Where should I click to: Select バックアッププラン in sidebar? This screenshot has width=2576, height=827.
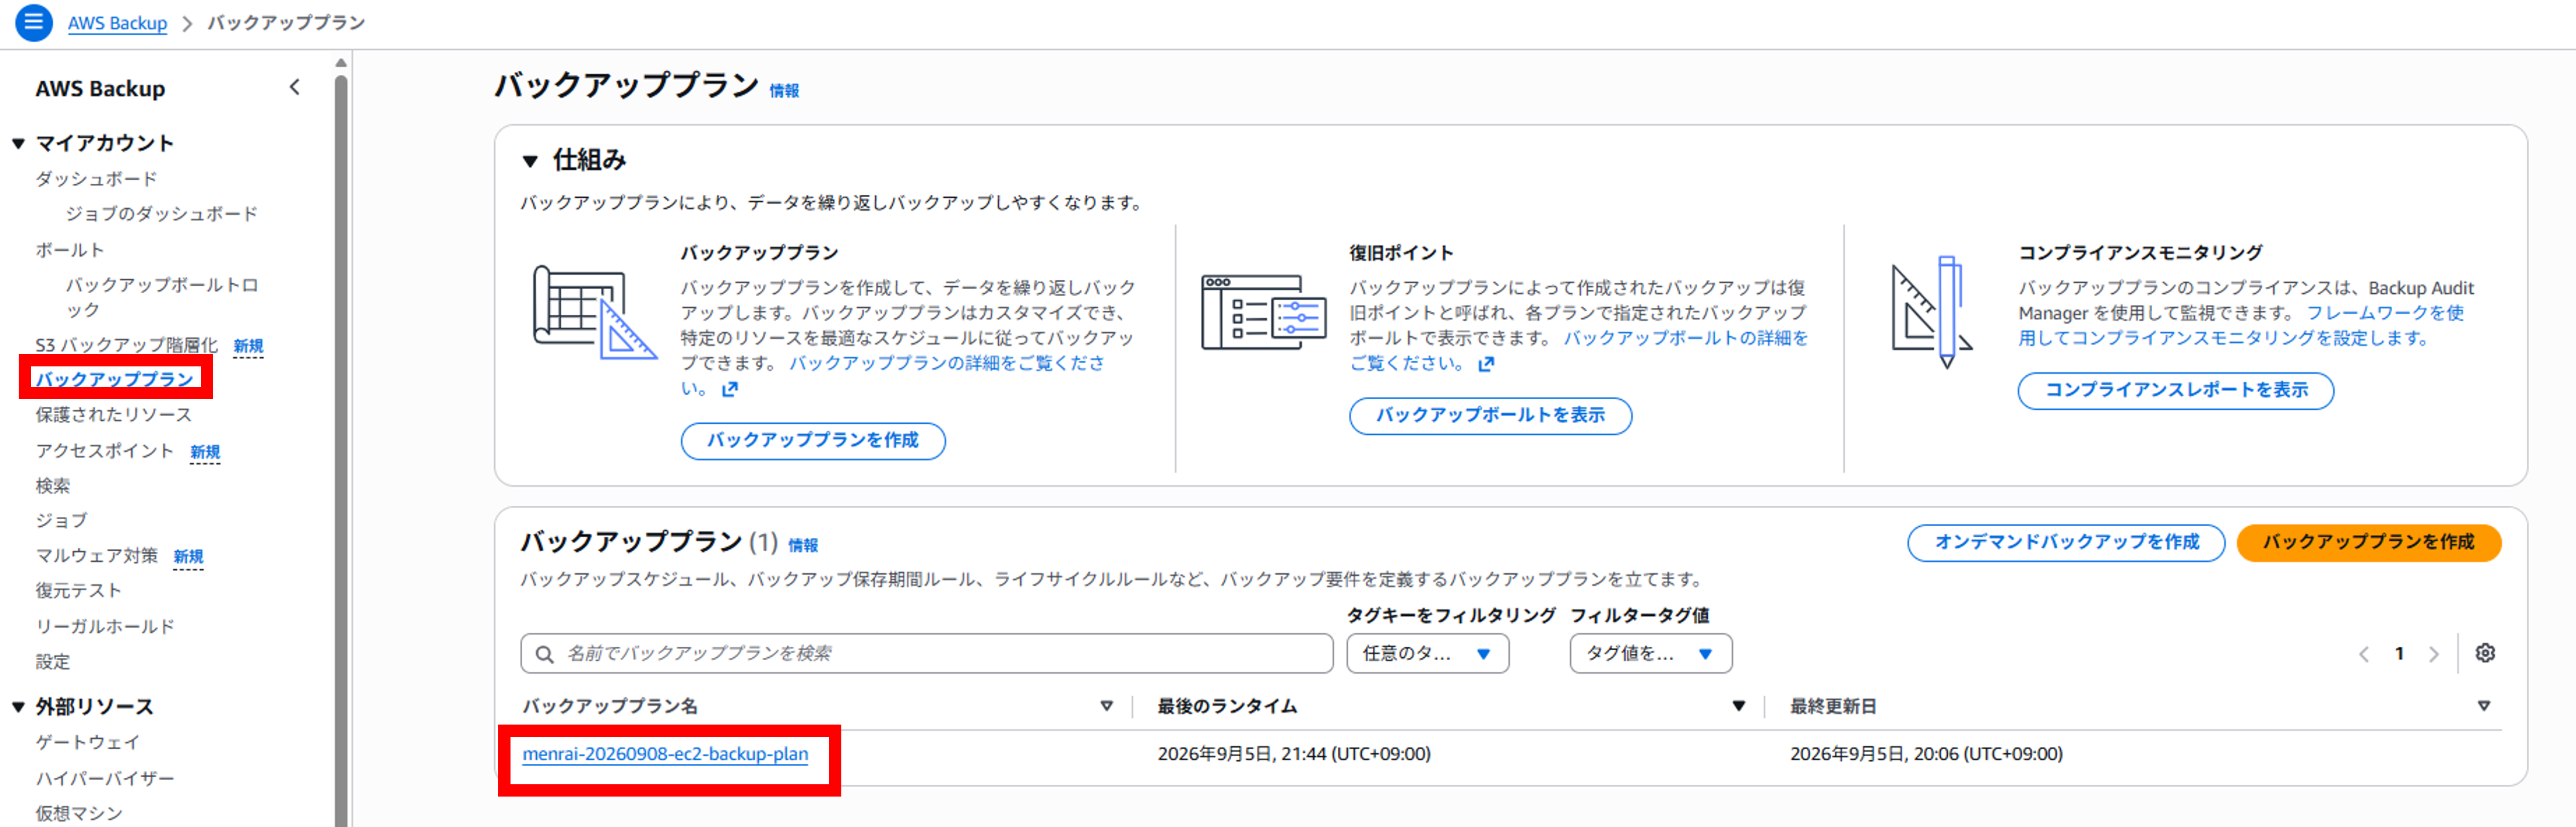click(115, 379)
